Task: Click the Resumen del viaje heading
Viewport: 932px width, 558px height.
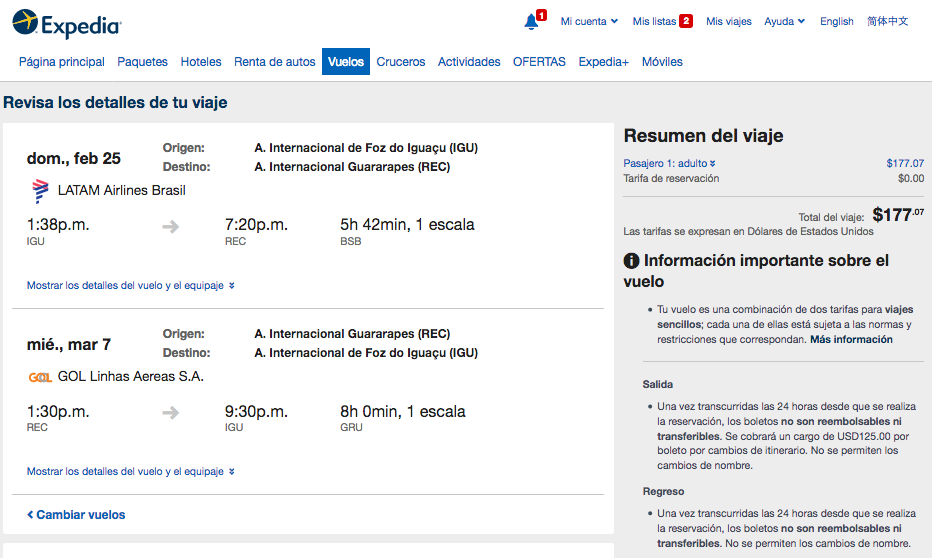Action: [703, 136]
